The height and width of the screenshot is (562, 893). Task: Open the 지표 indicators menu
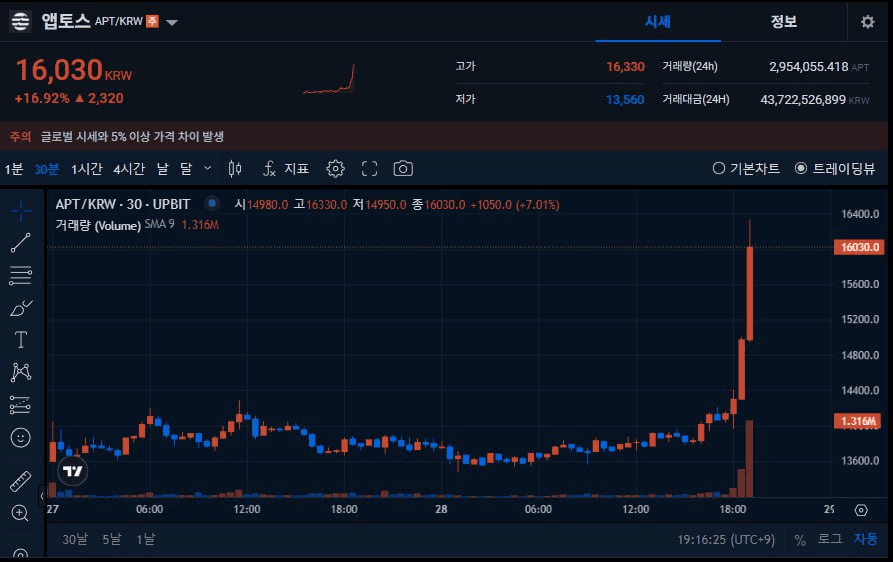[x=286, y=169]
